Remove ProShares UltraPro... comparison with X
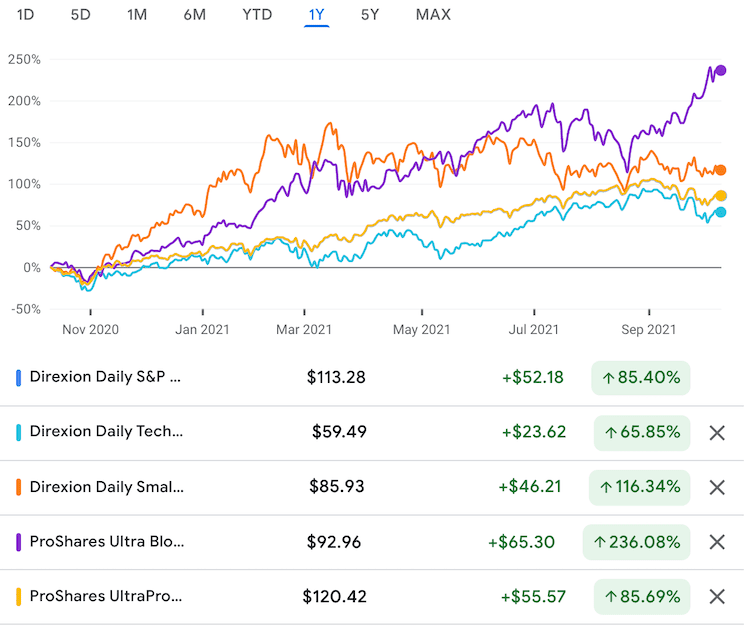 coord(717,597)
